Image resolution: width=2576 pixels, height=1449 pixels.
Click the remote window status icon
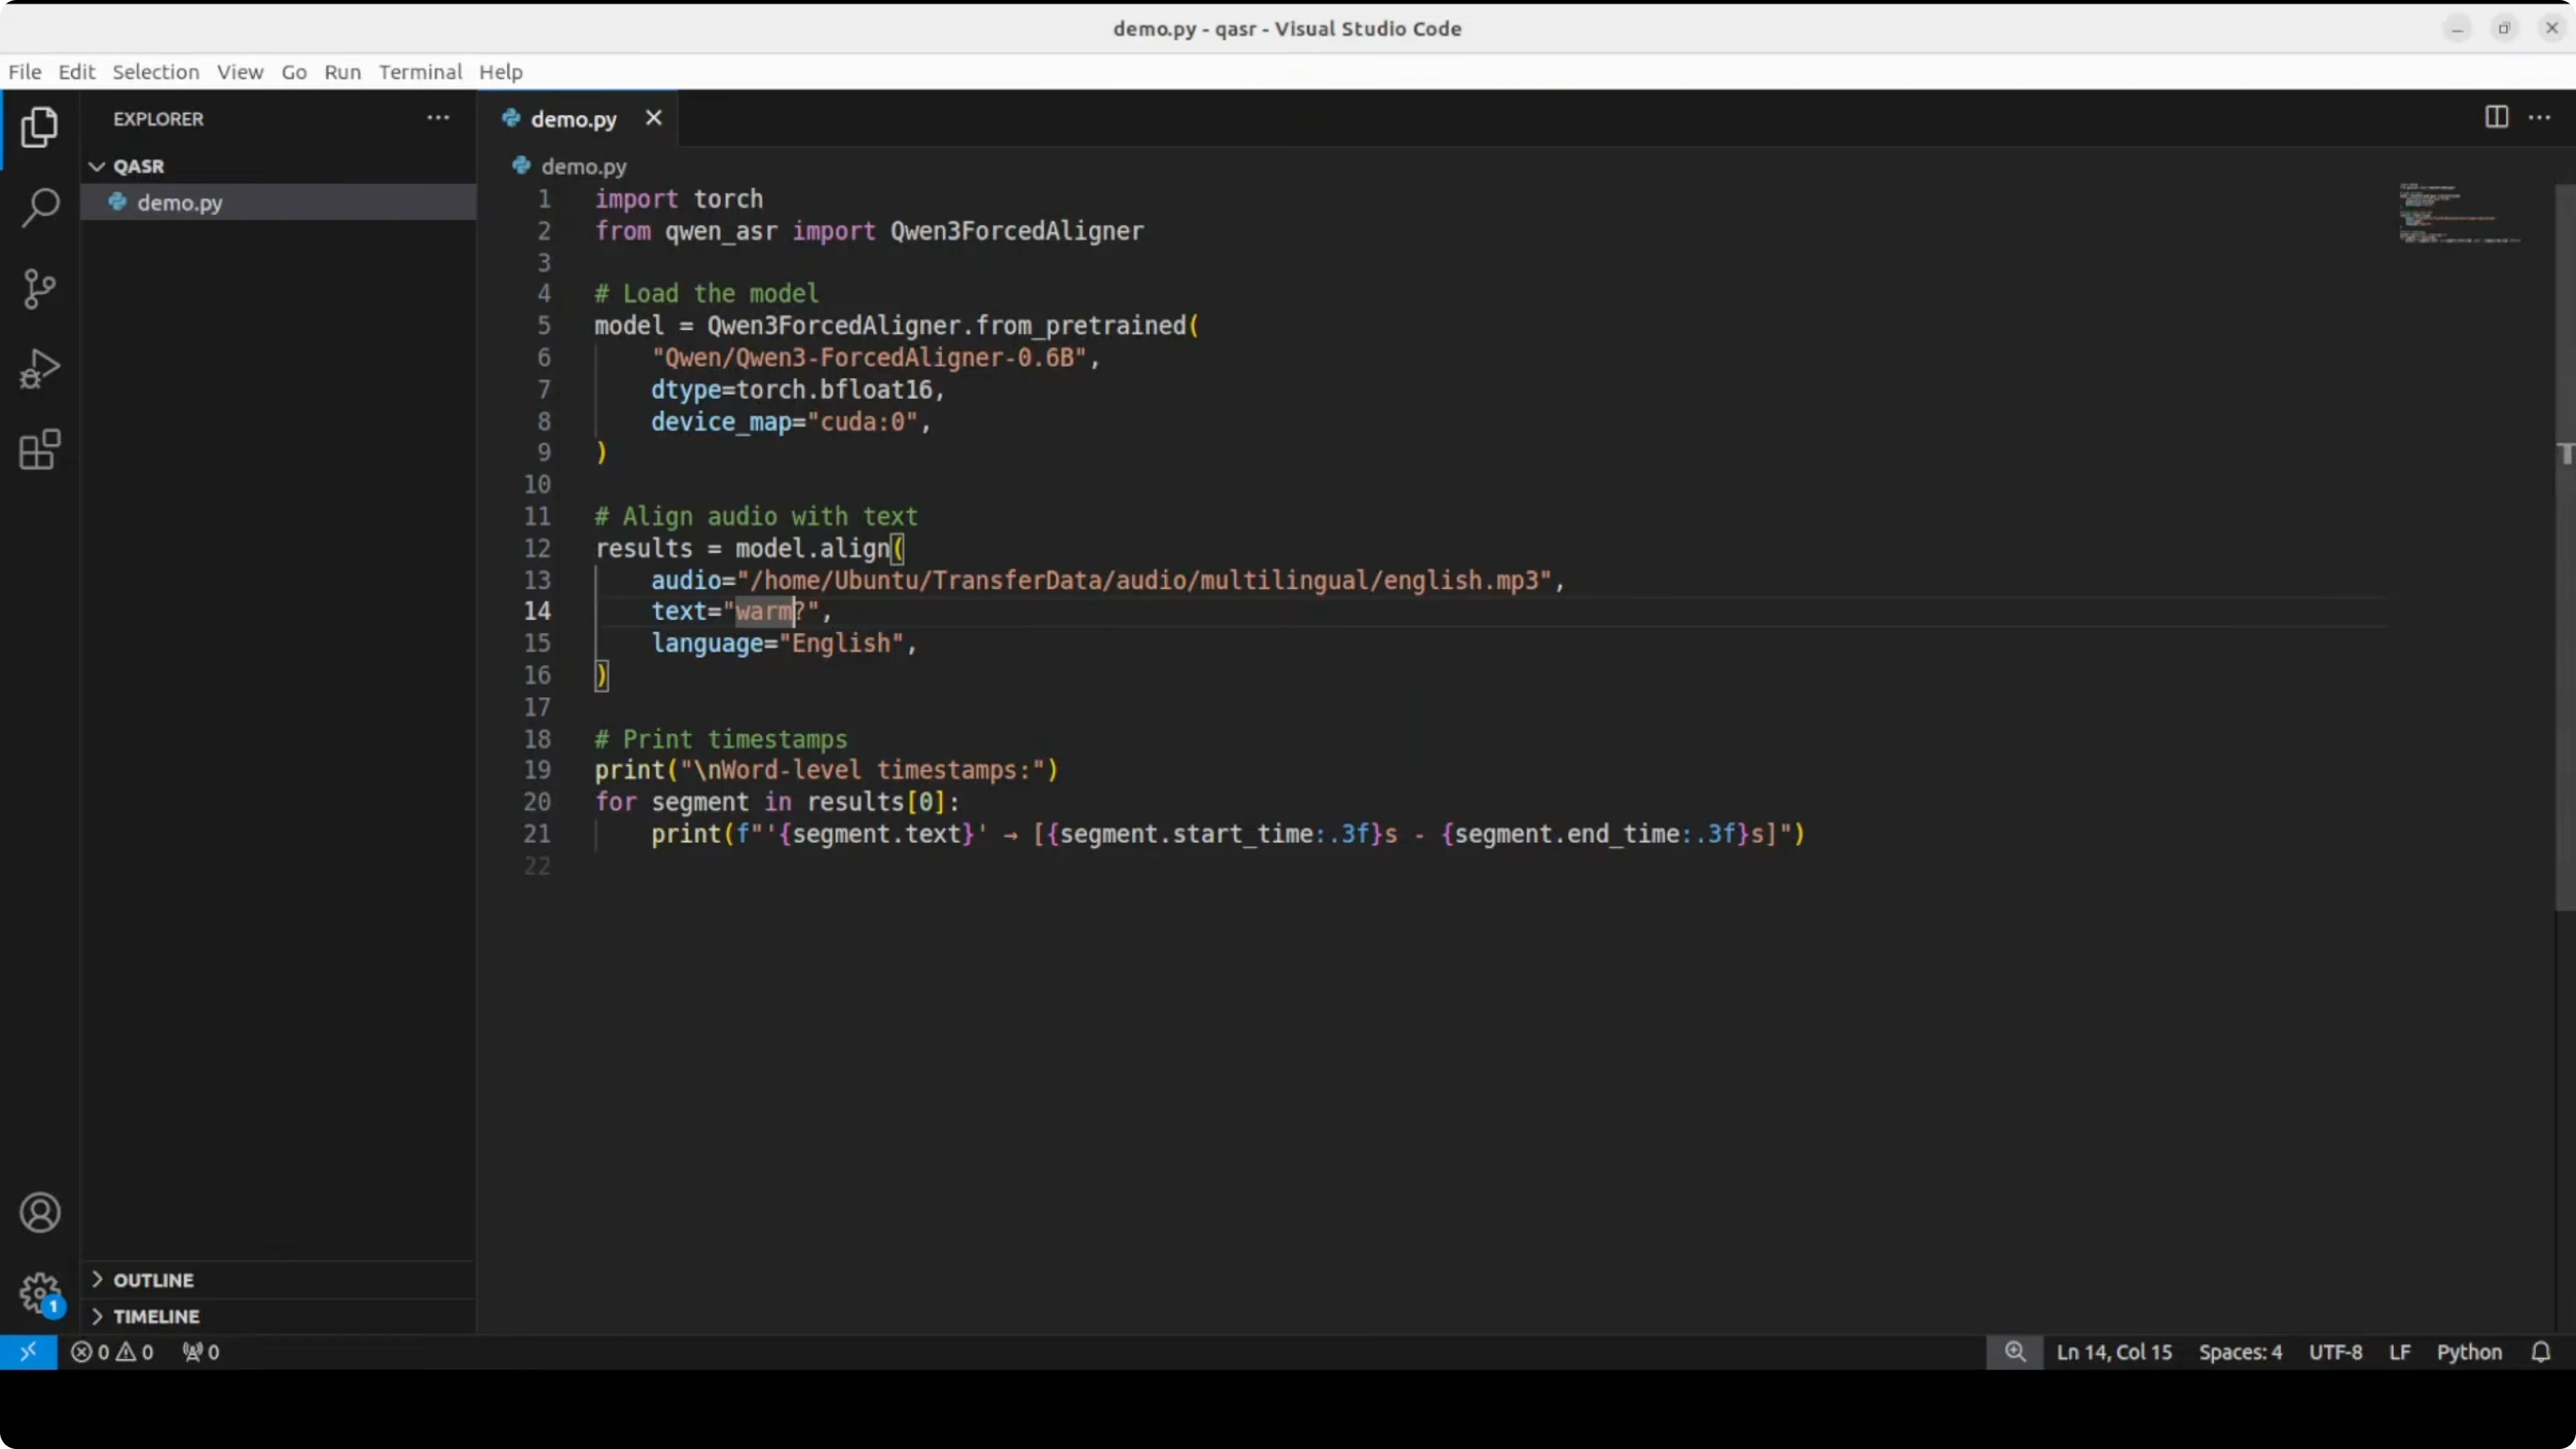[28, 1352]
